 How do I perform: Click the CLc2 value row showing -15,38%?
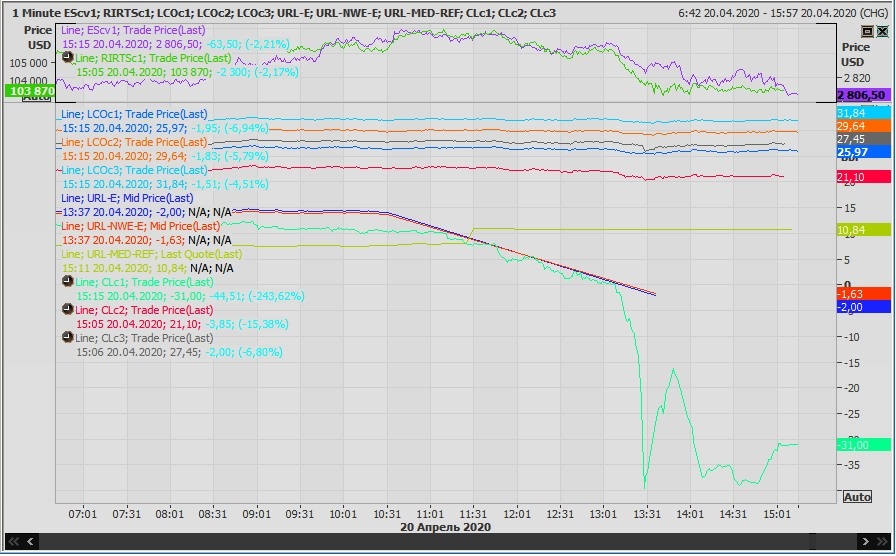pos(182,325)
